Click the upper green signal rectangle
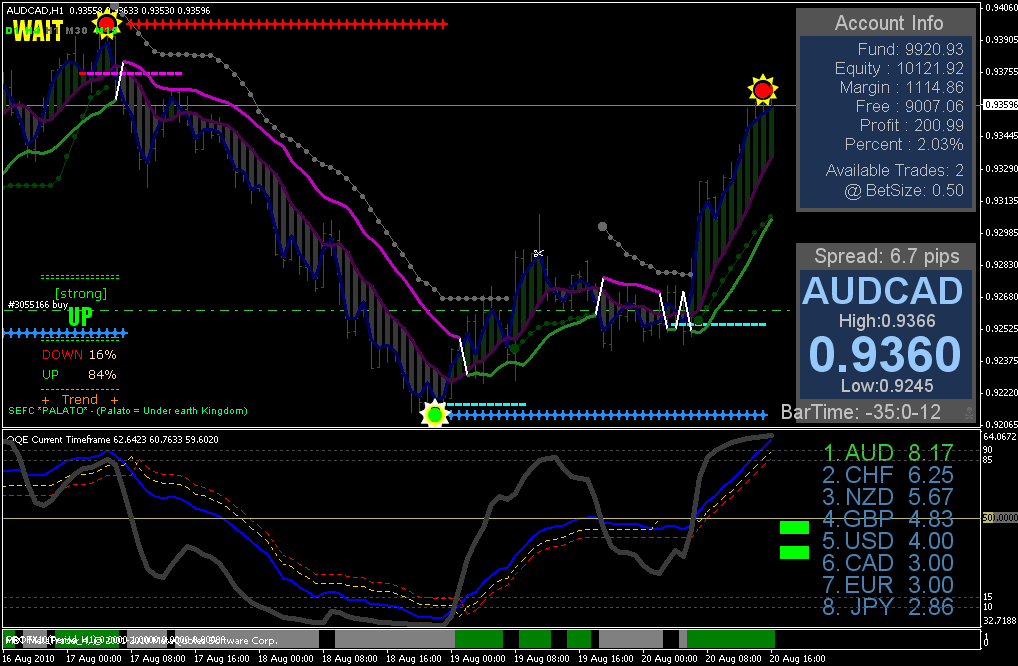Viewport: 1018px width, 666px height. click(x=794, y=527)
